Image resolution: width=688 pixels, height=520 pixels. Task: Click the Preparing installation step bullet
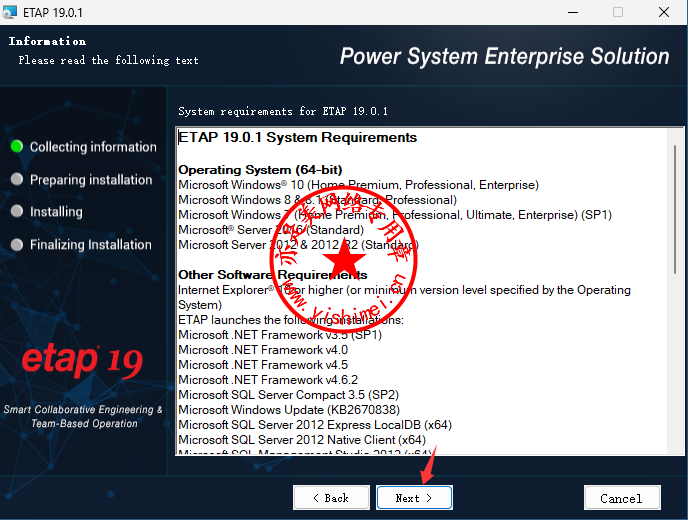tap(16, 179)
